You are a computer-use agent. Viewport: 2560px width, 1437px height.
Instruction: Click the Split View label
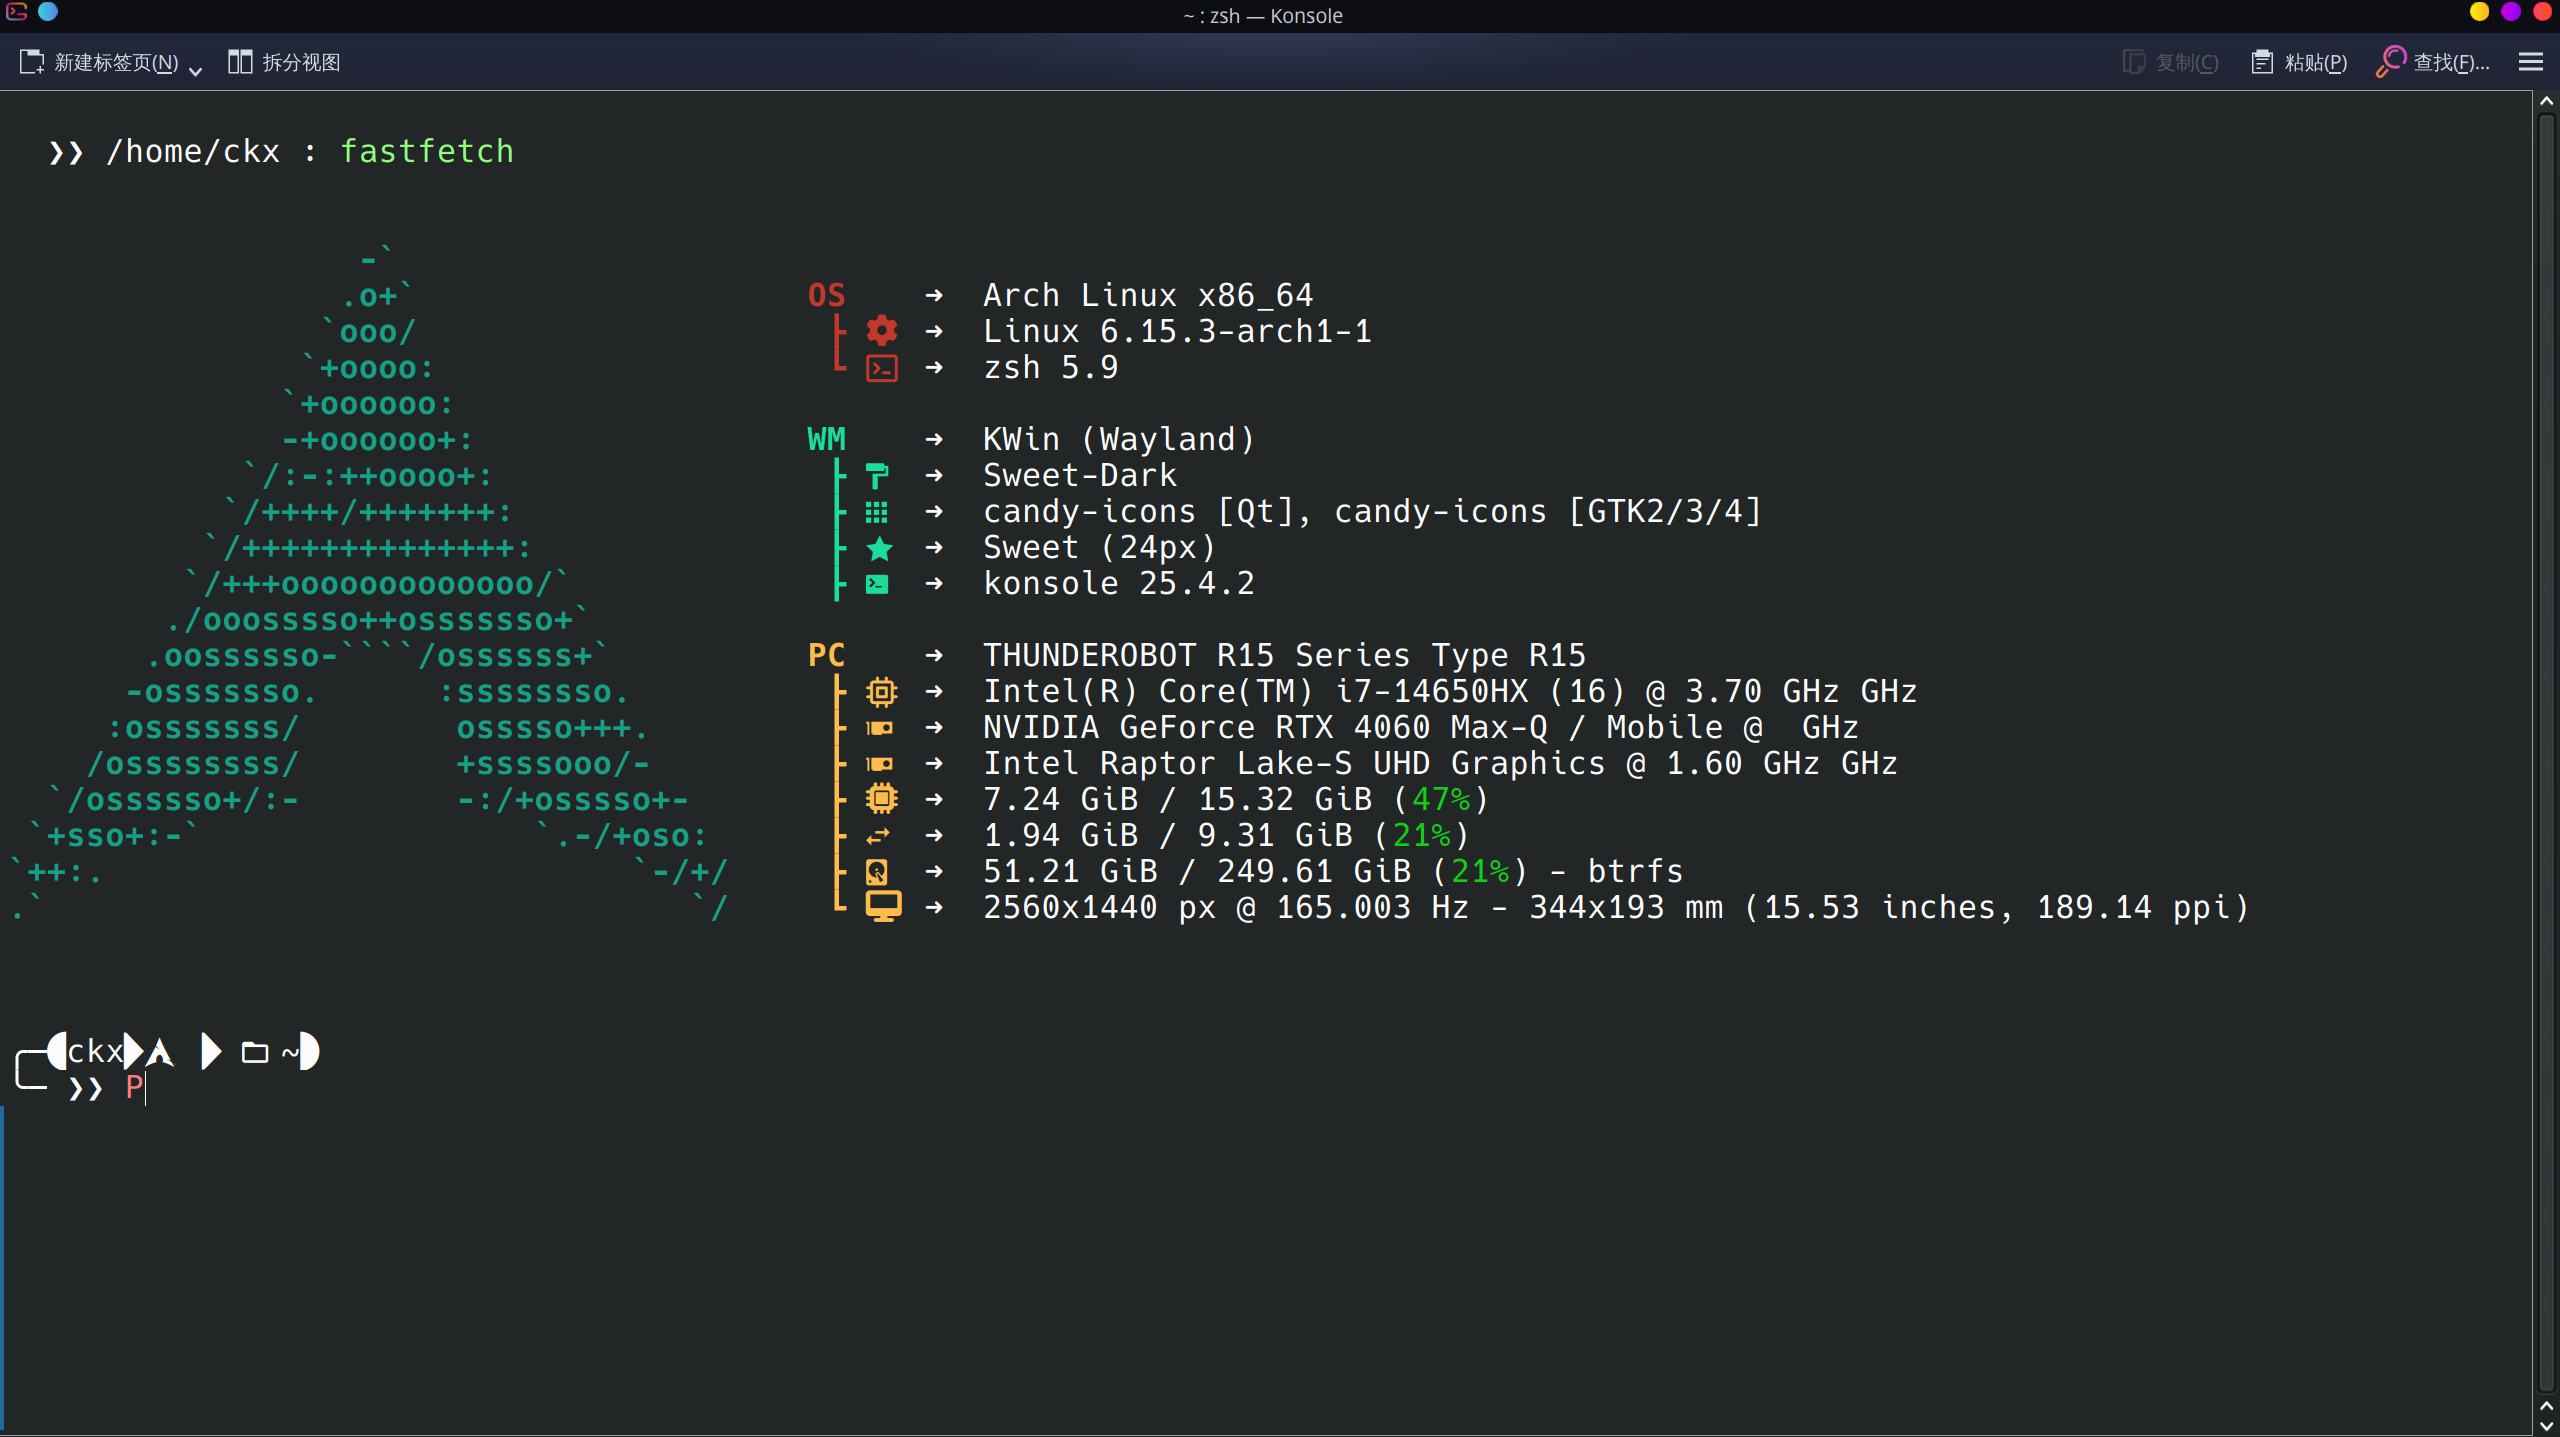(301, 62)
